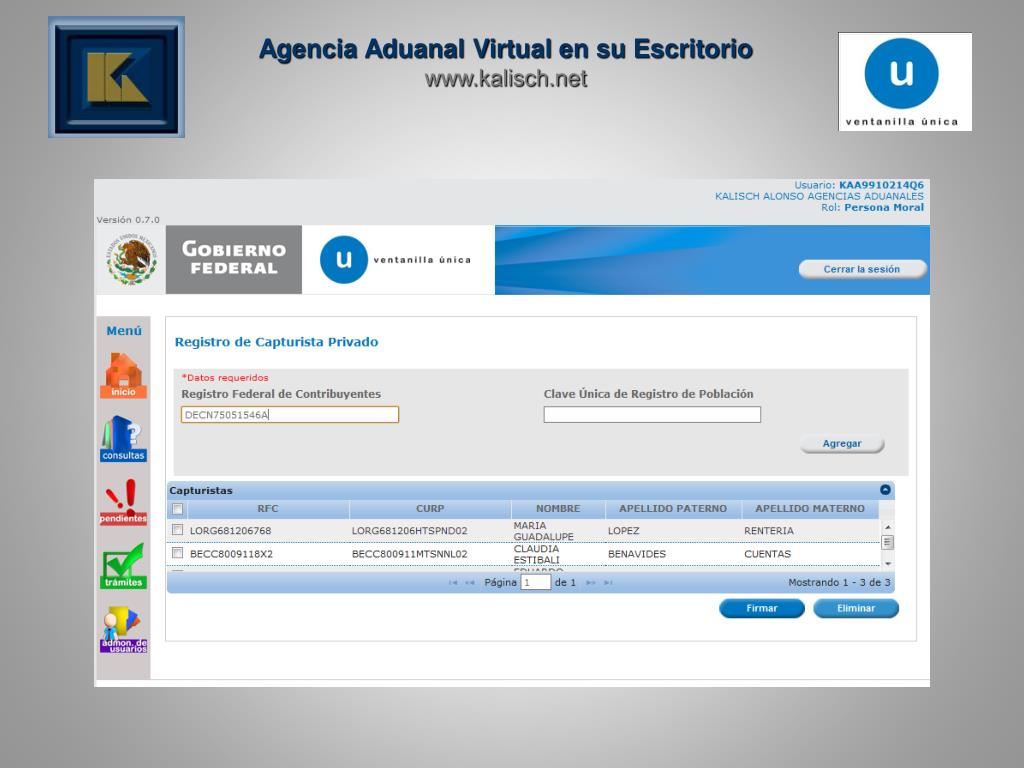Open the Inicio home icon
The width and height of the screenshot is (1024, 768).
point(123,376)
